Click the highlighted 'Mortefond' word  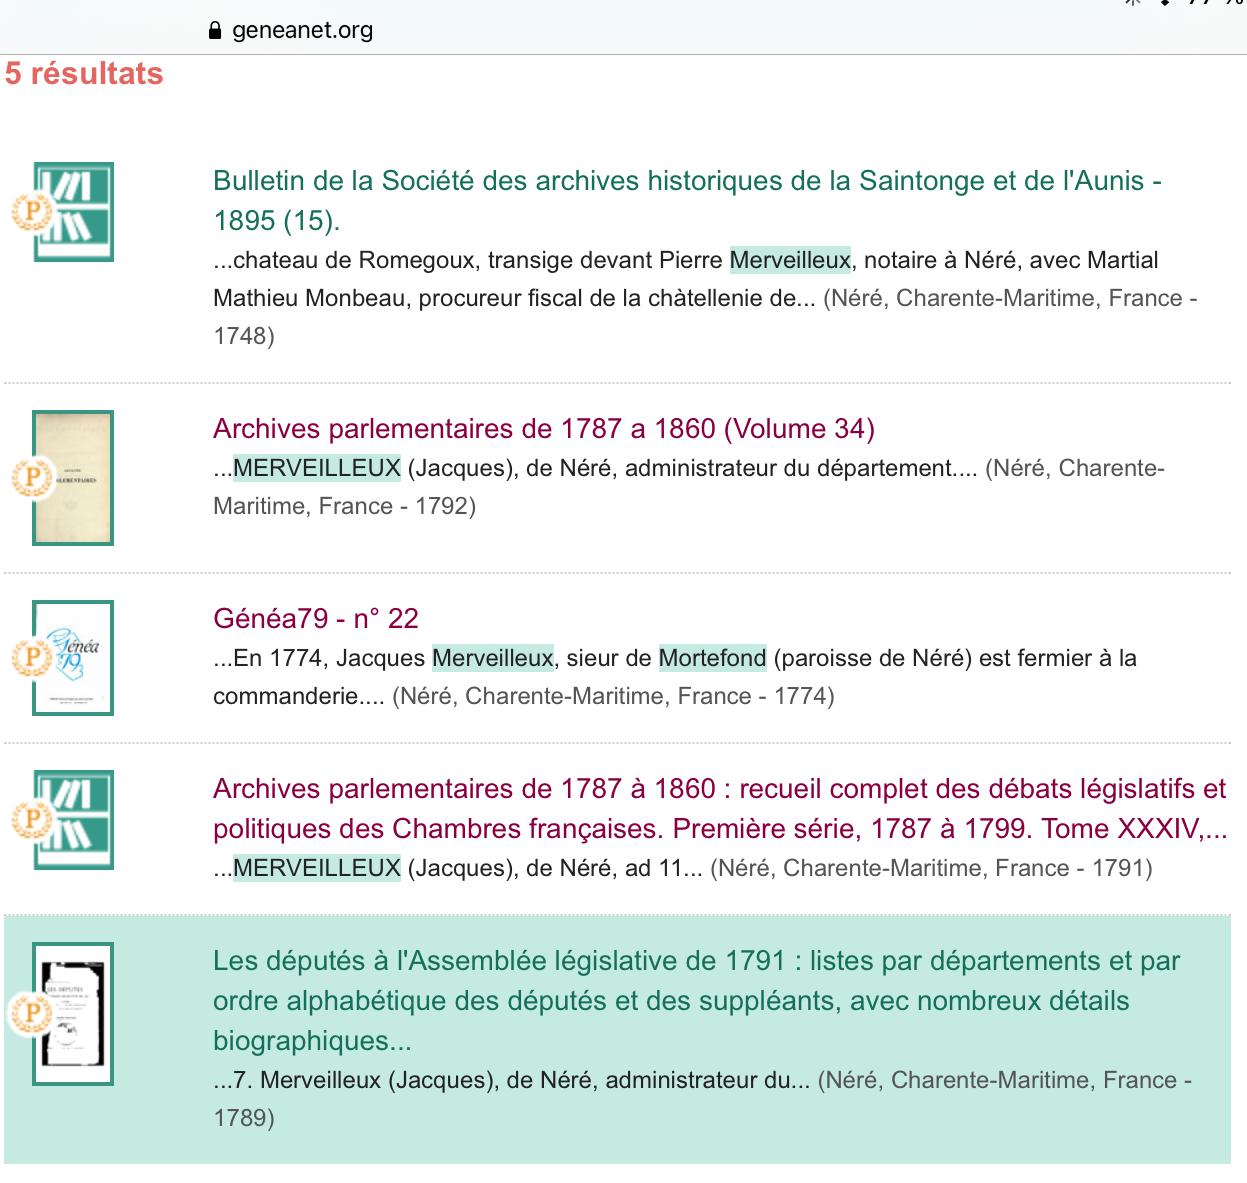(x=712, y=658)
